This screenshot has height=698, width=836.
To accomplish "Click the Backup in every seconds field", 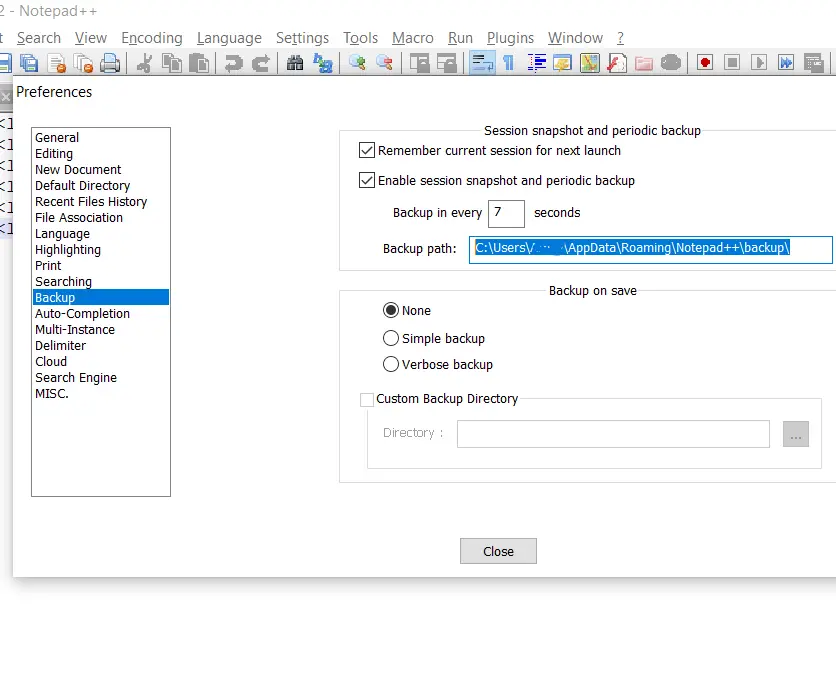I will tap(507, 213).
